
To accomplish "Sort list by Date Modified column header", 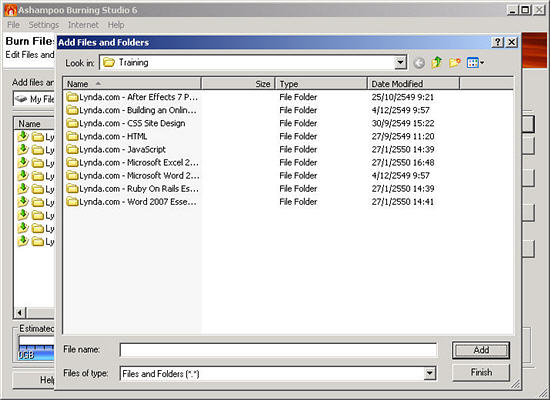I will tap(413, 84).
